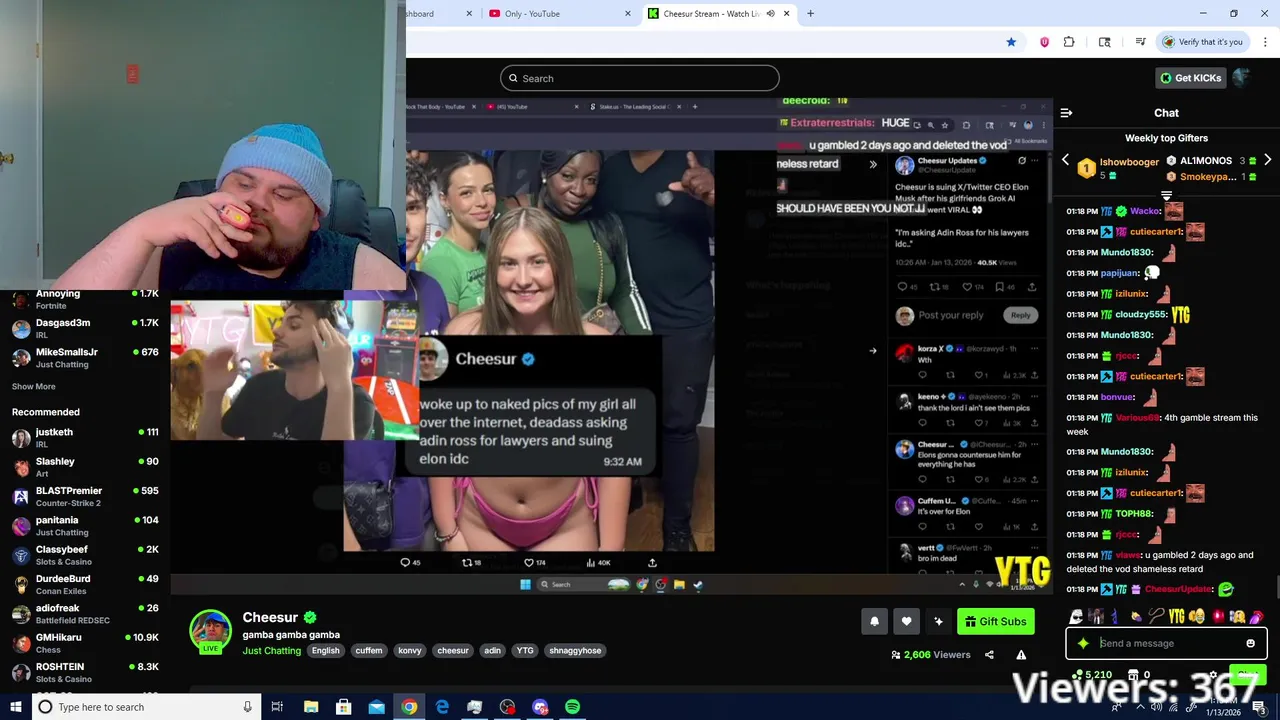Report the stream via the warning triangle icon
The image size is (1280, 720).
[x=1021, y=655]
